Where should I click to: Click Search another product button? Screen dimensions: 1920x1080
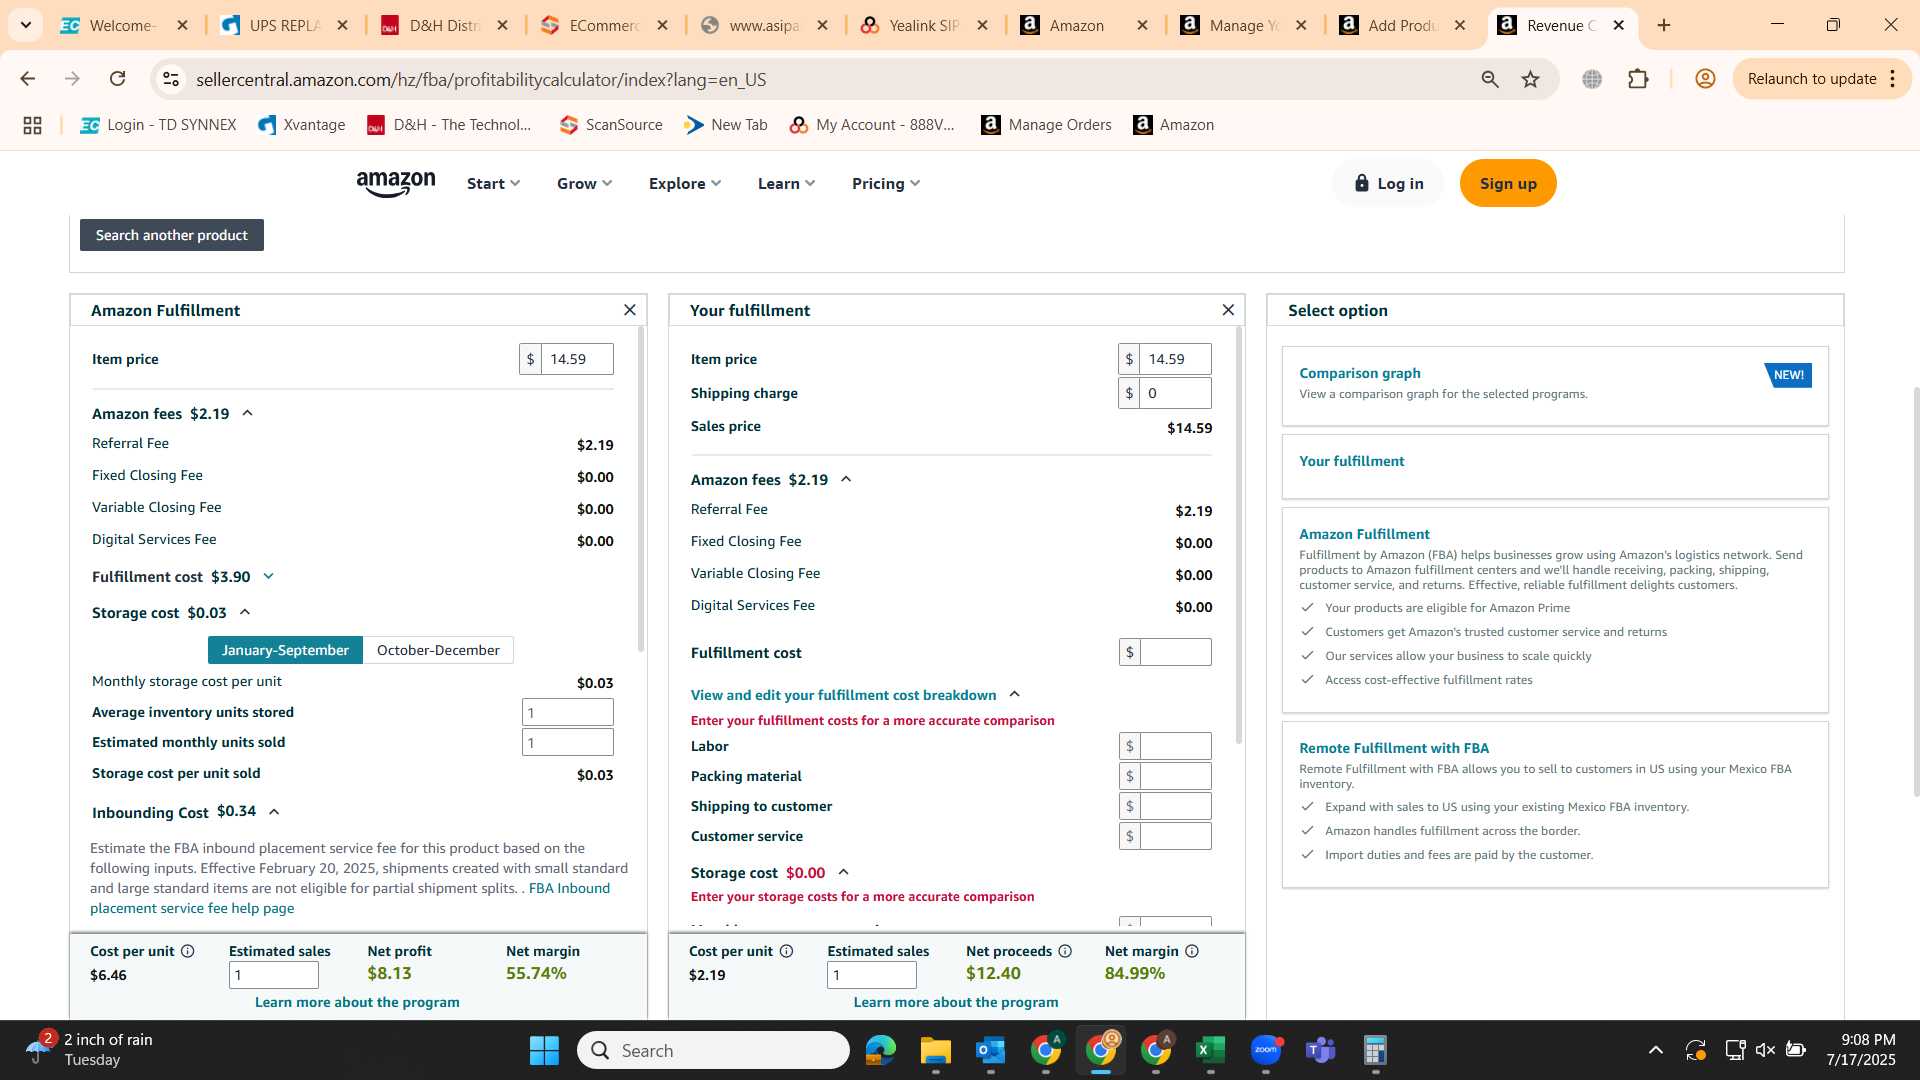pyautogui.click(x=172, y=235)
